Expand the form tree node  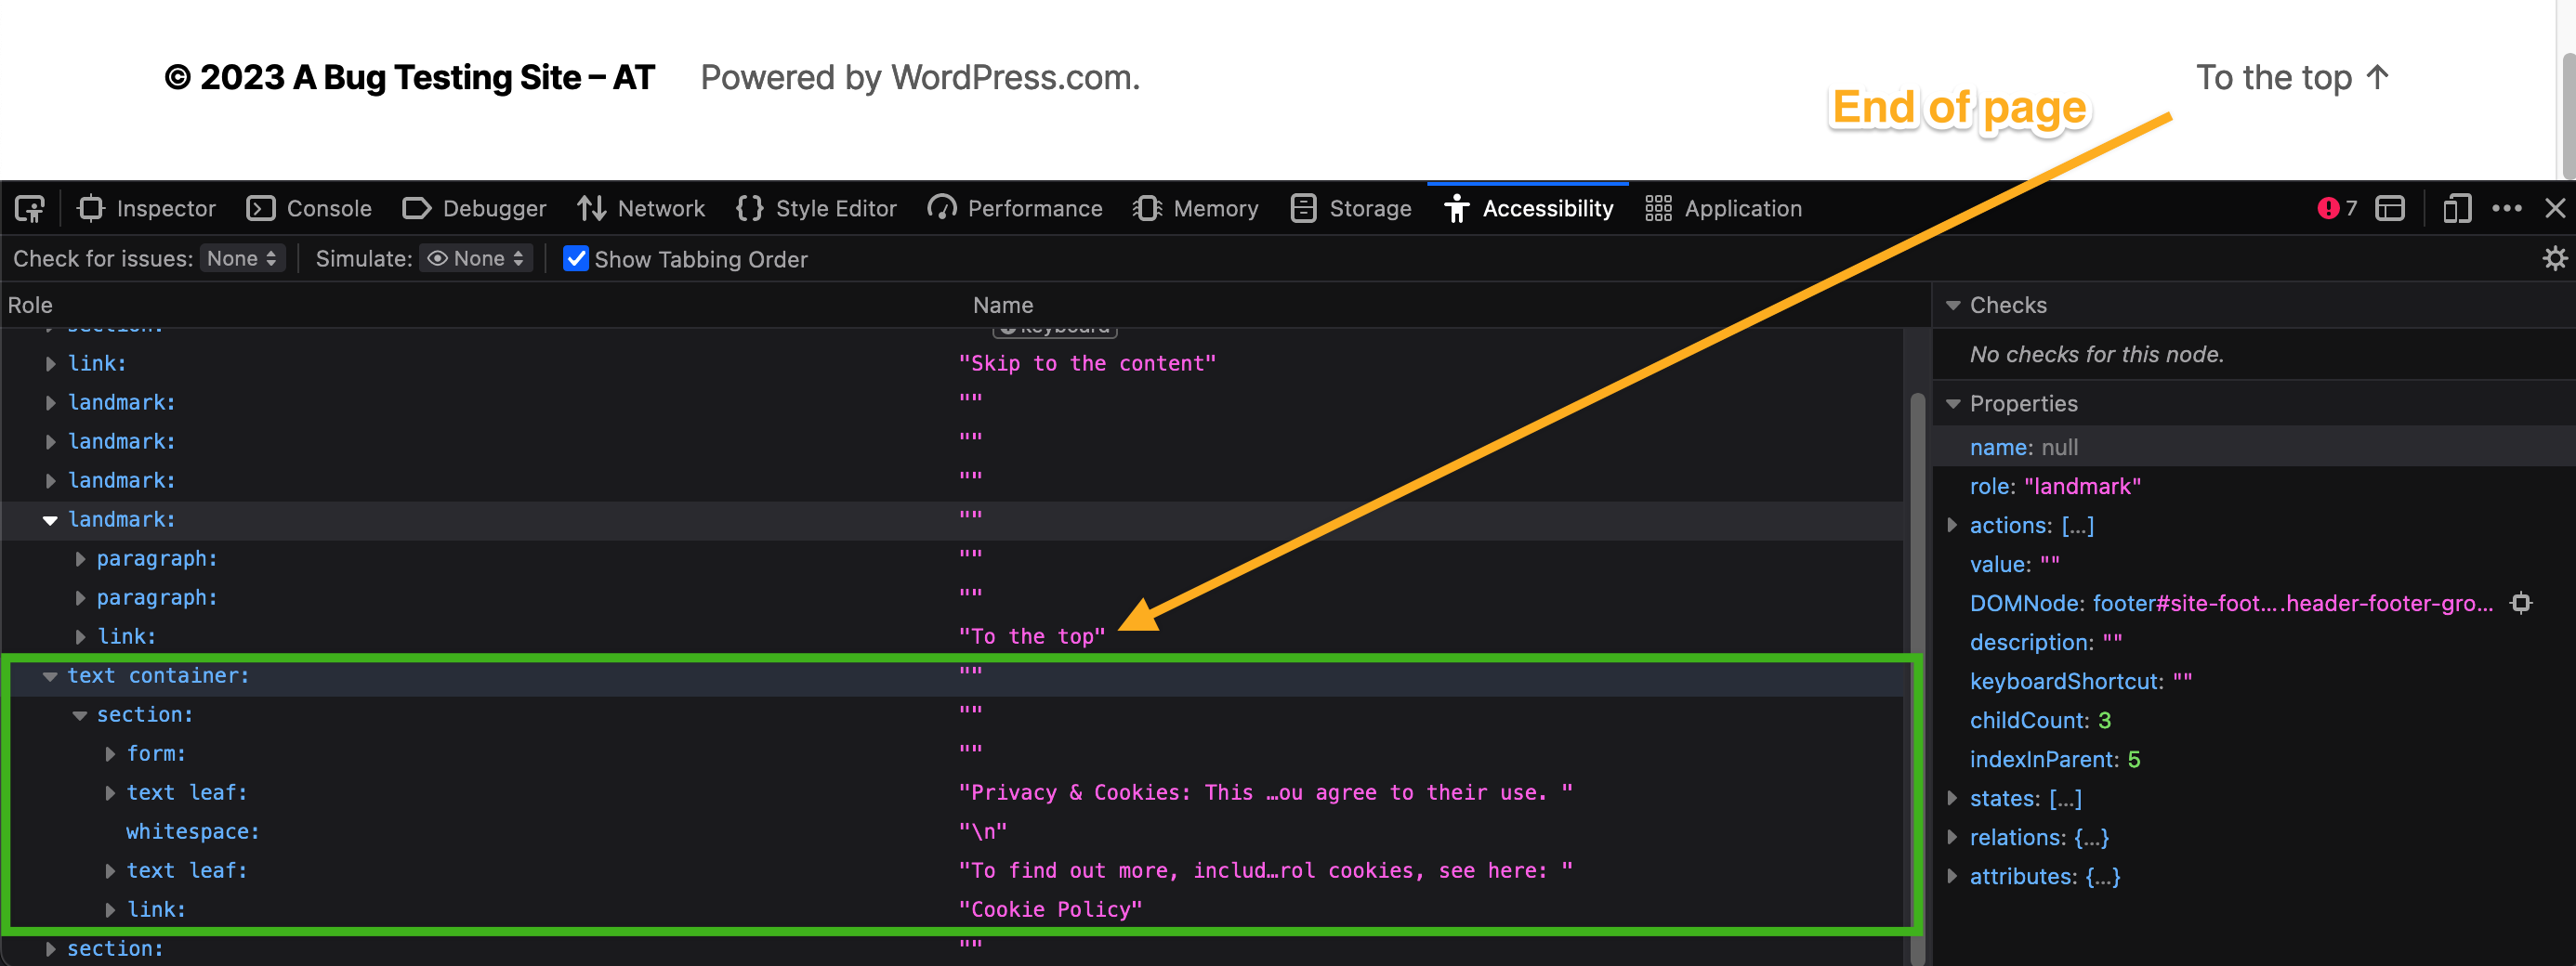tap(110, 753)
